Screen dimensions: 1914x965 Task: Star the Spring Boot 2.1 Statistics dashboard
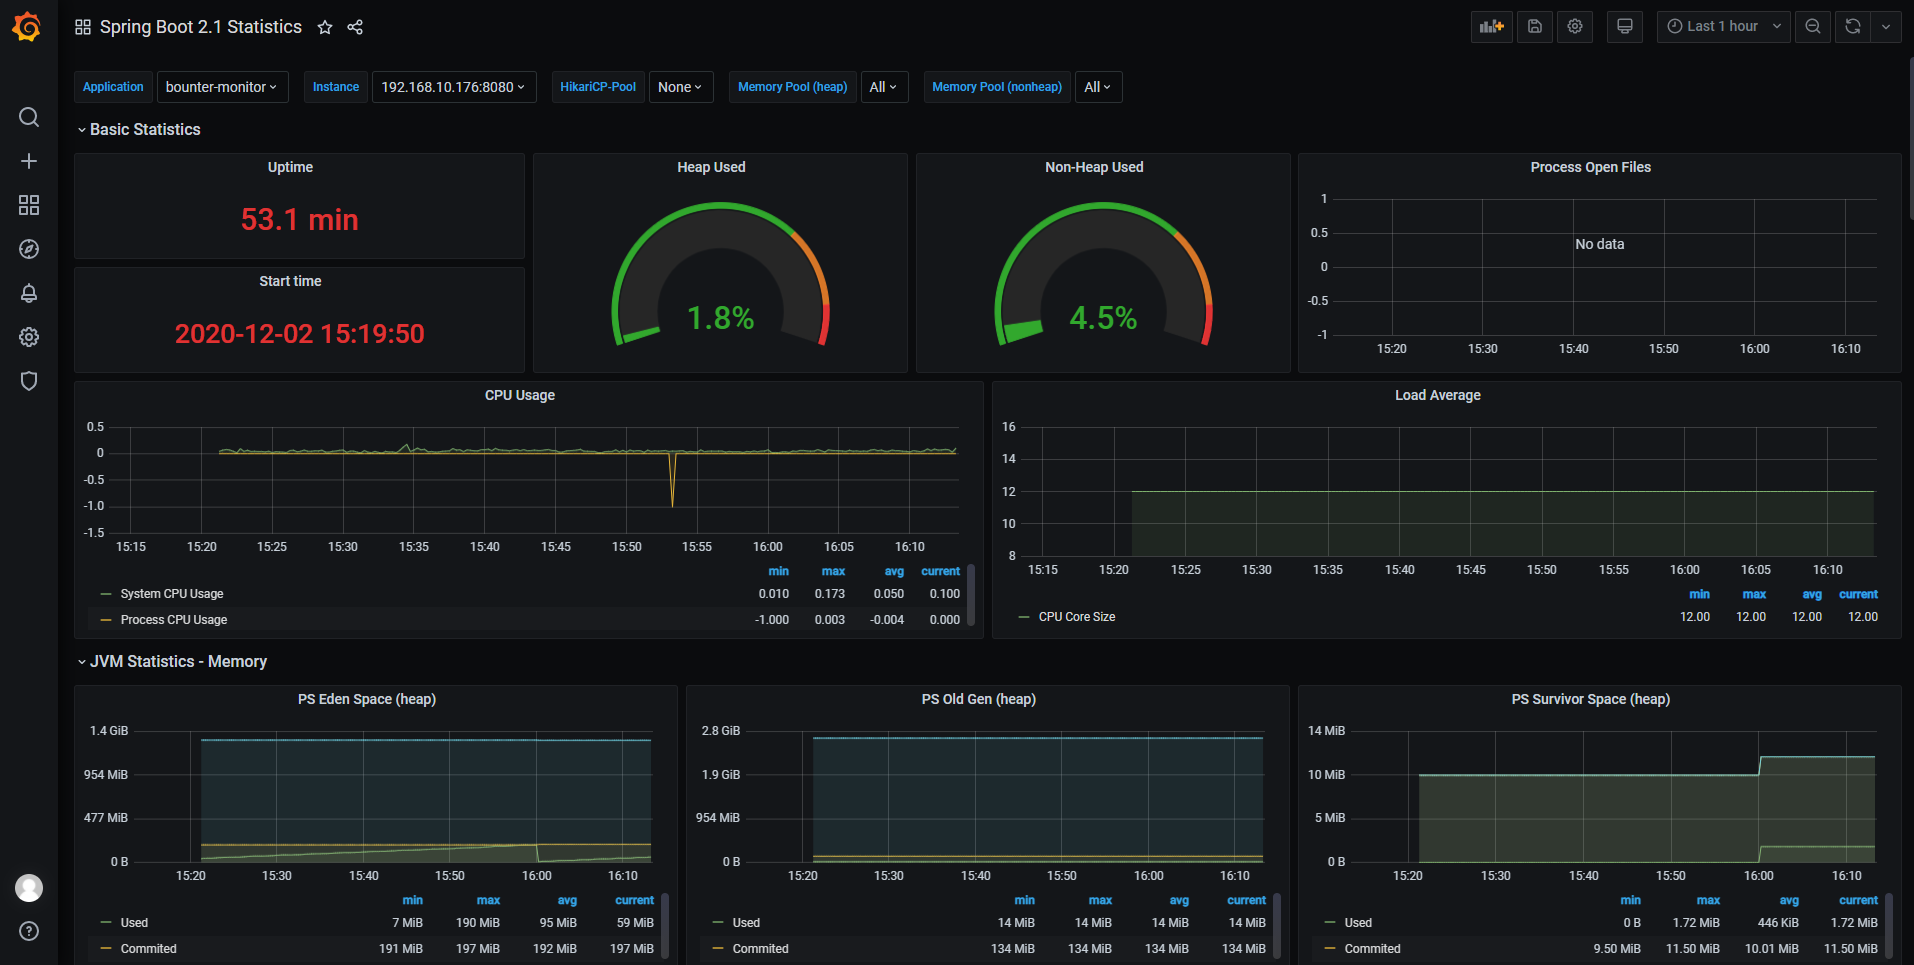pos(325,27)
